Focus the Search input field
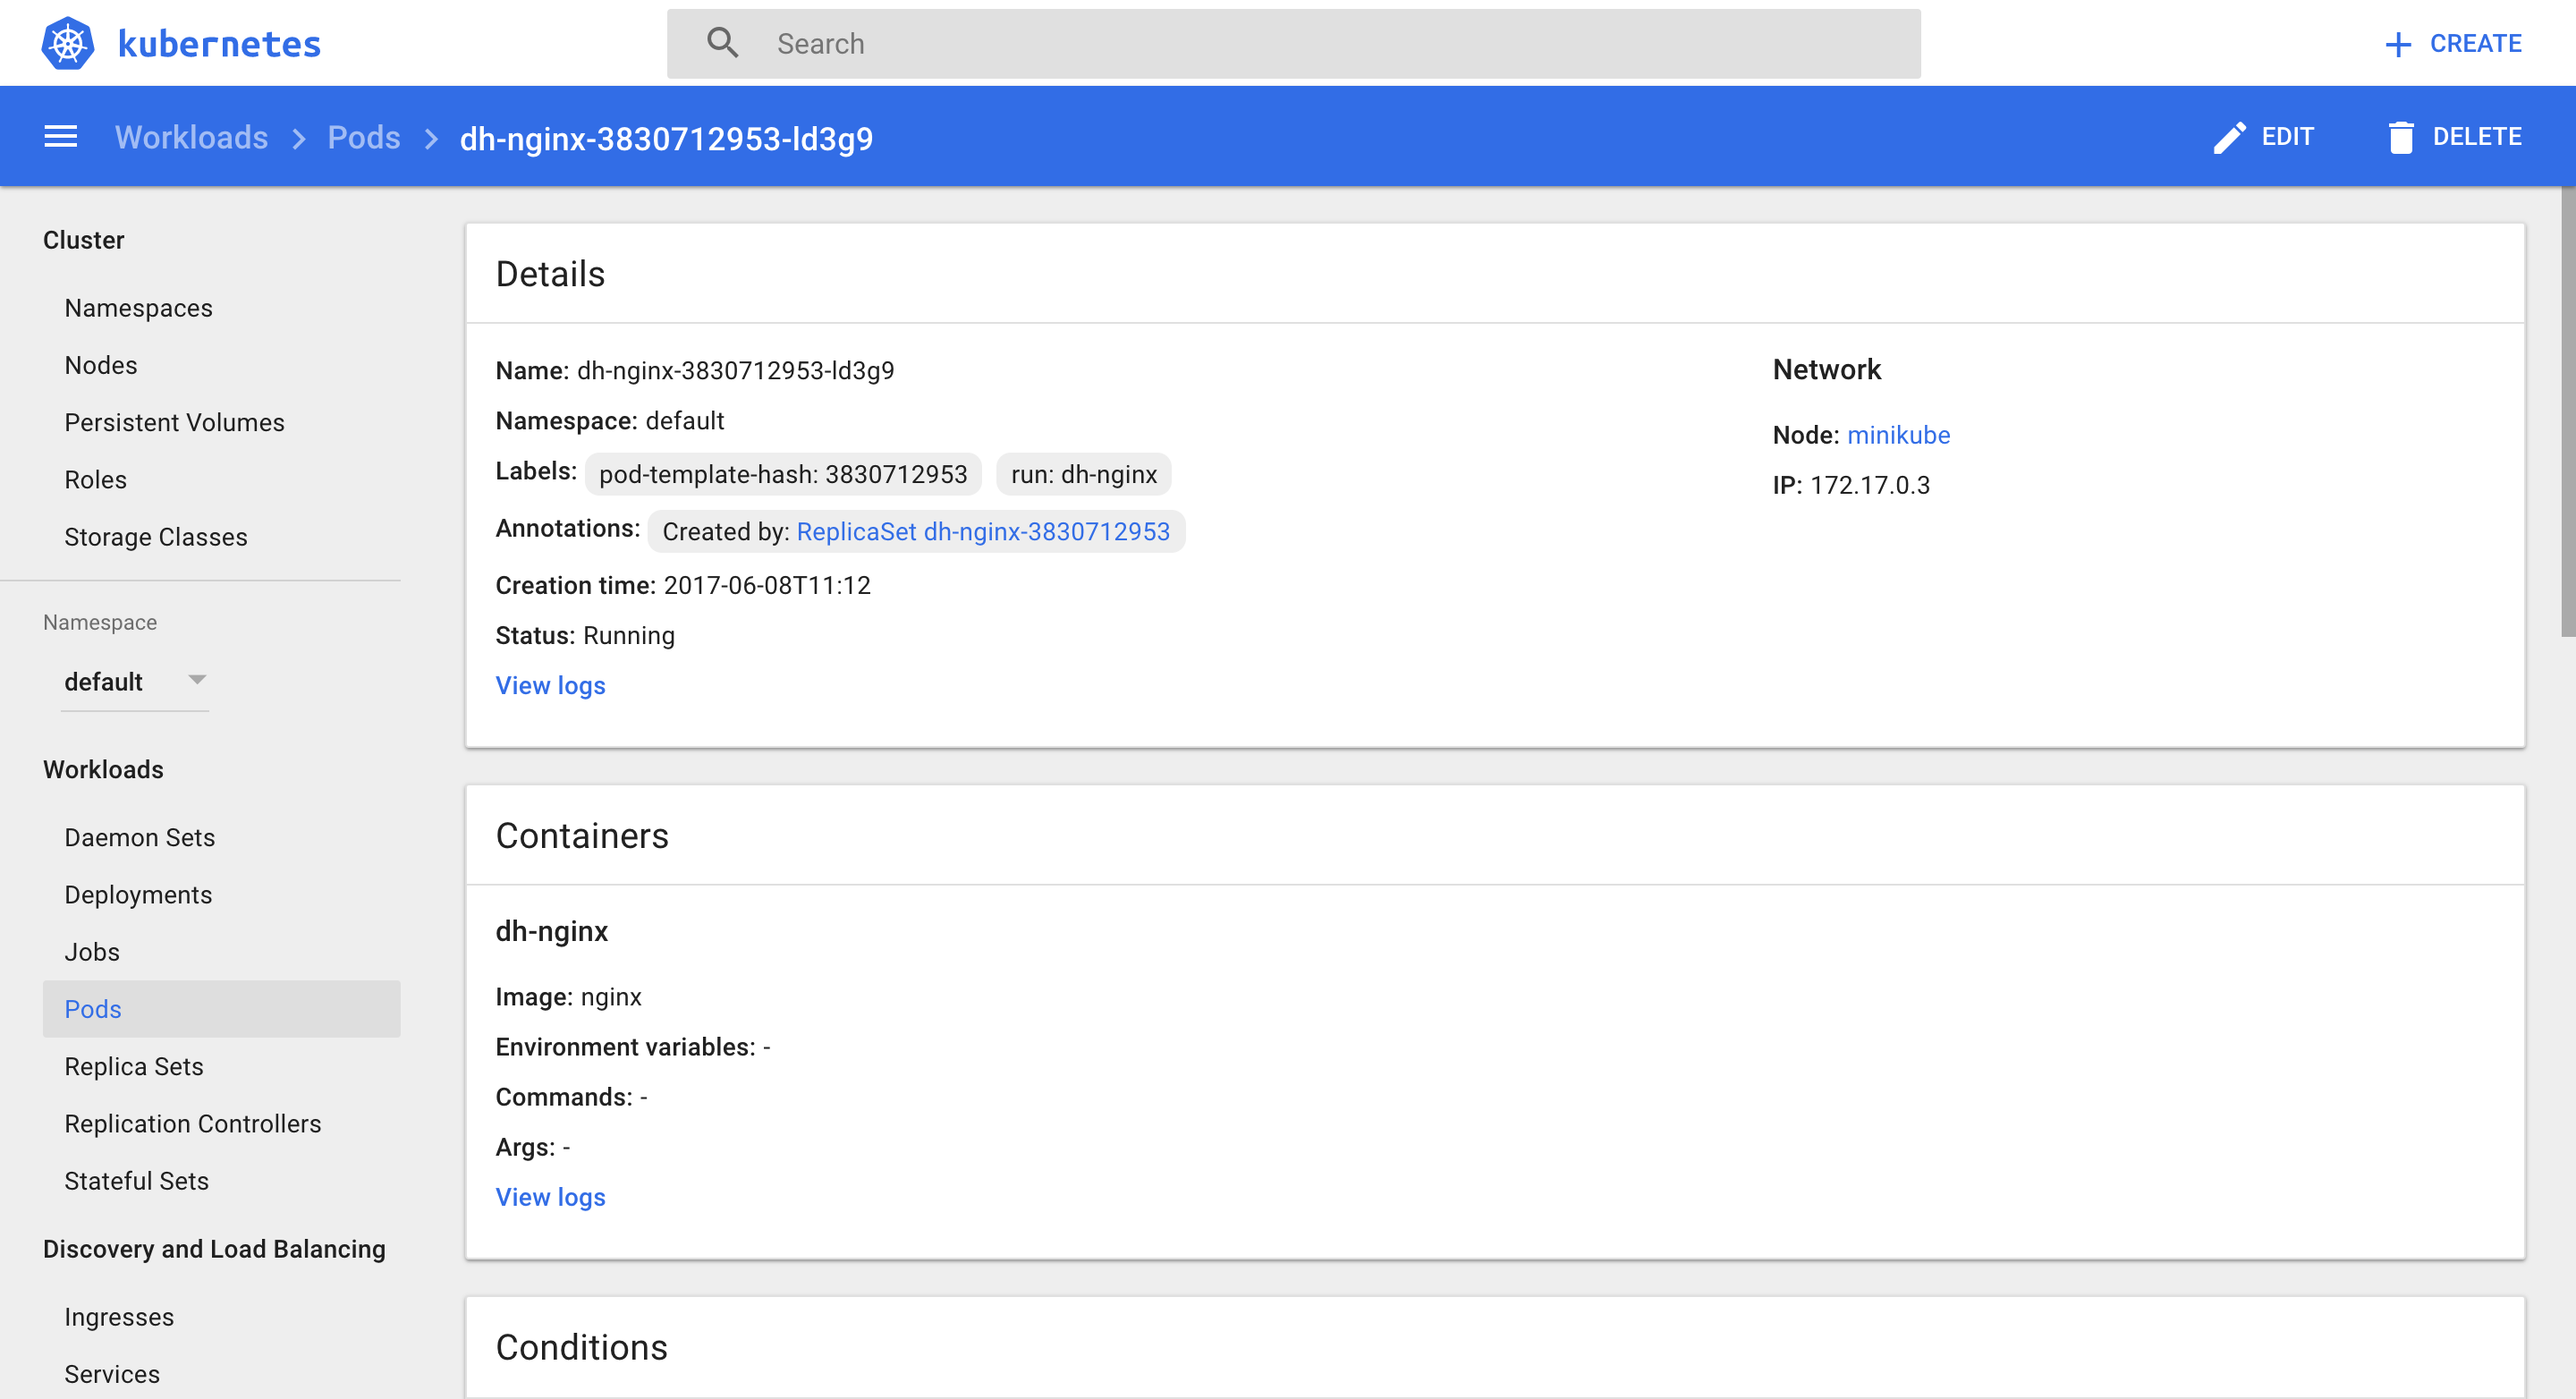This screenshot has height=1399, width=2576. (1293, 44)
